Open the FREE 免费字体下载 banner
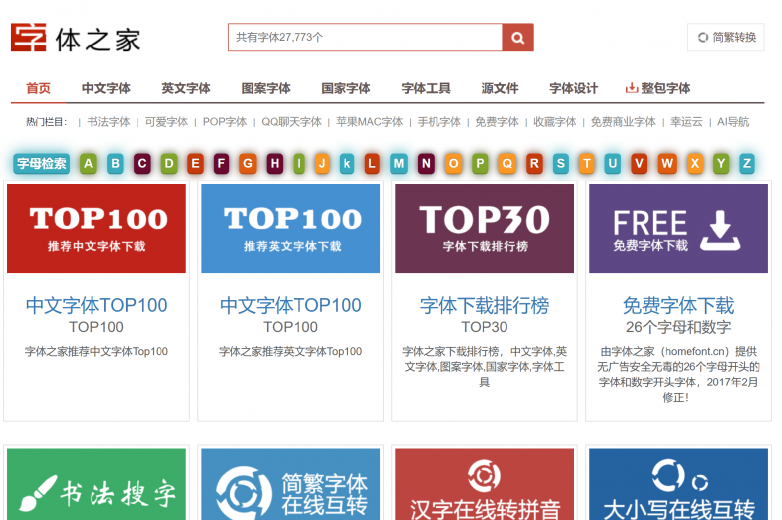Screen dimensions: 782x520 [678, 228]
